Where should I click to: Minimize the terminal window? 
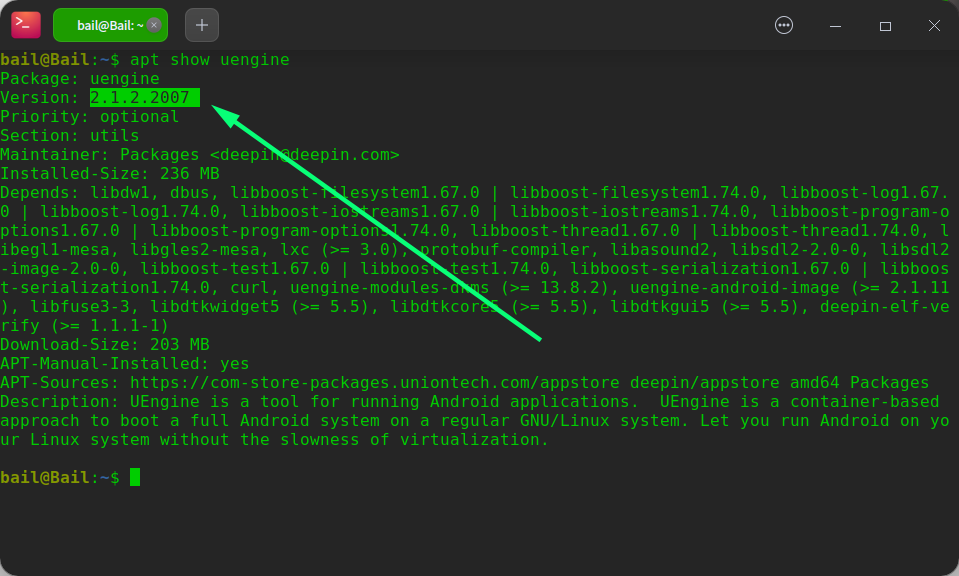coord(835,26)
